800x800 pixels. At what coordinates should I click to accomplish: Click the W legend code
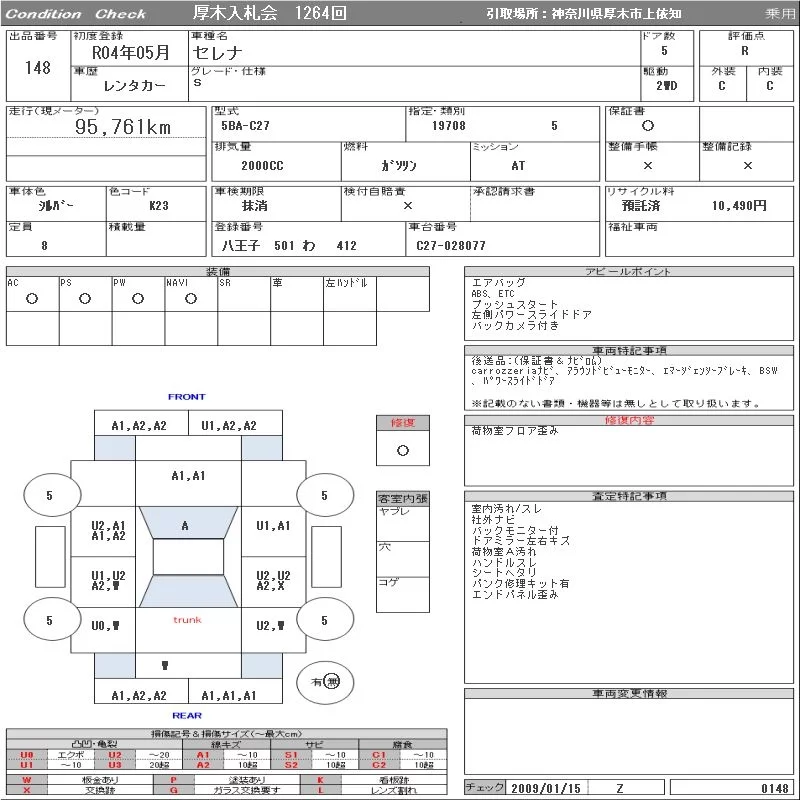[x=27, y=780]
